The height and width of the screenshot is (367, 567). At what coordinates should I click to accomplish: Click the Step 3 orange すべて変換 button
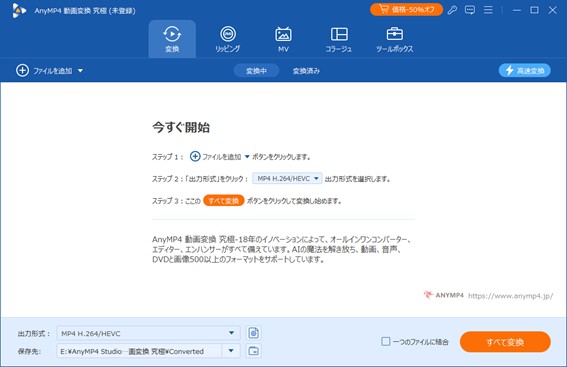coord(223,201)
